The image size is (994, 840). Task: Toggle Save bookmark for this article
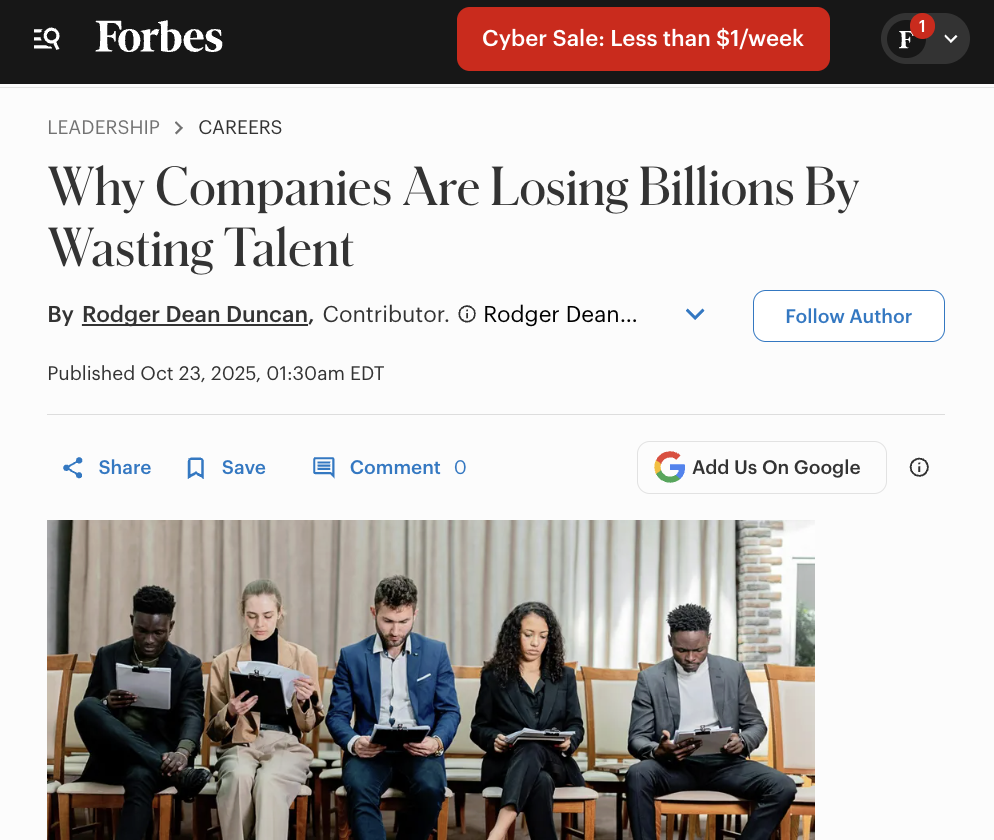(195, 467)
